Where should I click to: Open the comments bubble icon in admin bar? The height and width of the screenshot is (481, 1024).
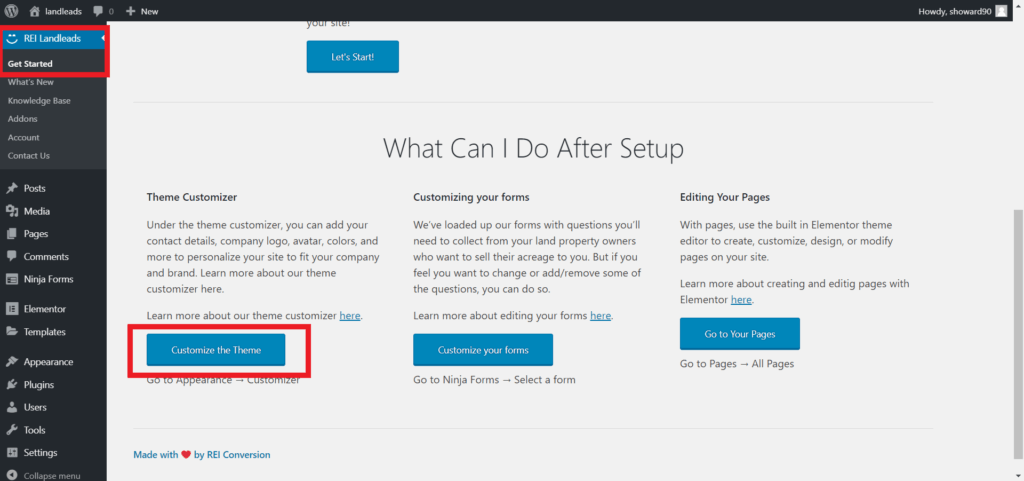pyautogui.click(x=98, y=11)
